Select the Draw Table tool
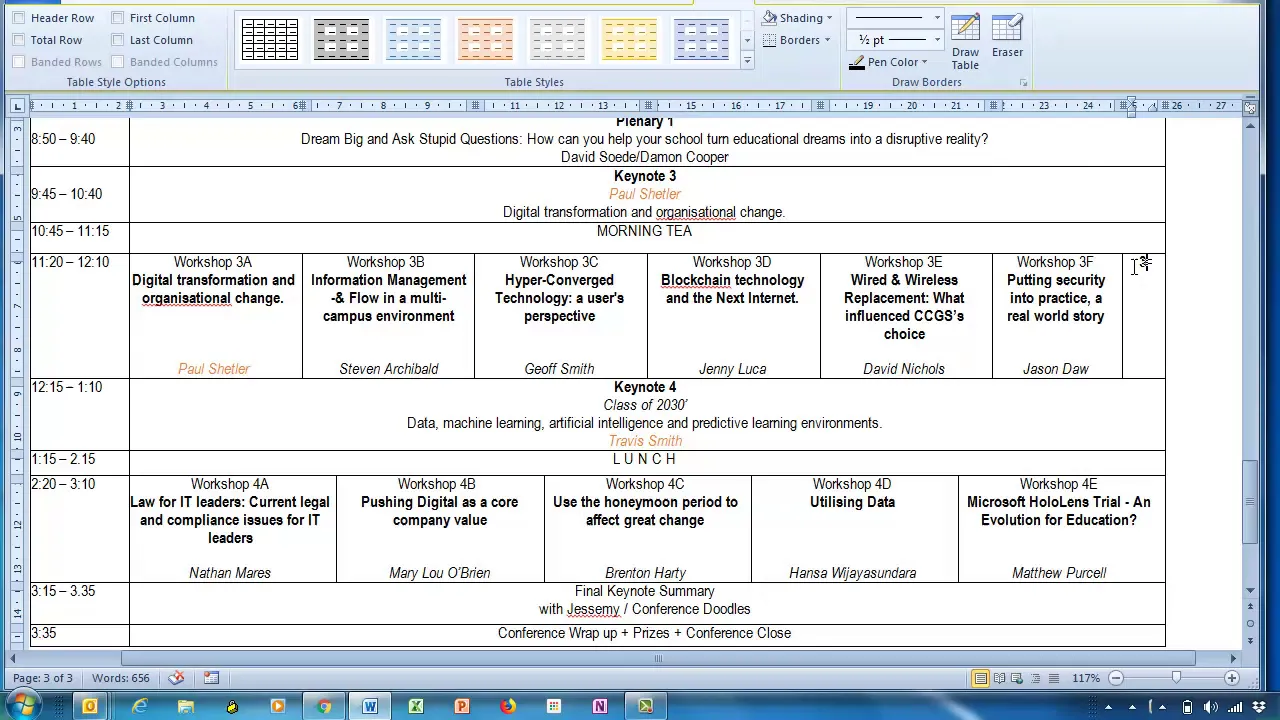 [x=965, y=41]
